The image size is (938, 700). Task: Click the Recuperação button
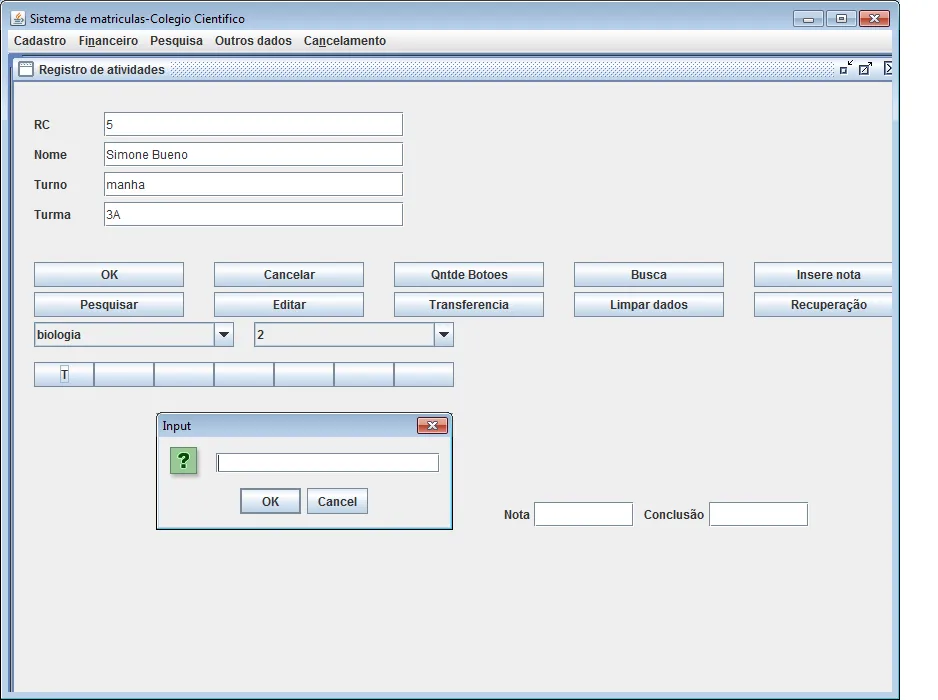pos(823,305)
